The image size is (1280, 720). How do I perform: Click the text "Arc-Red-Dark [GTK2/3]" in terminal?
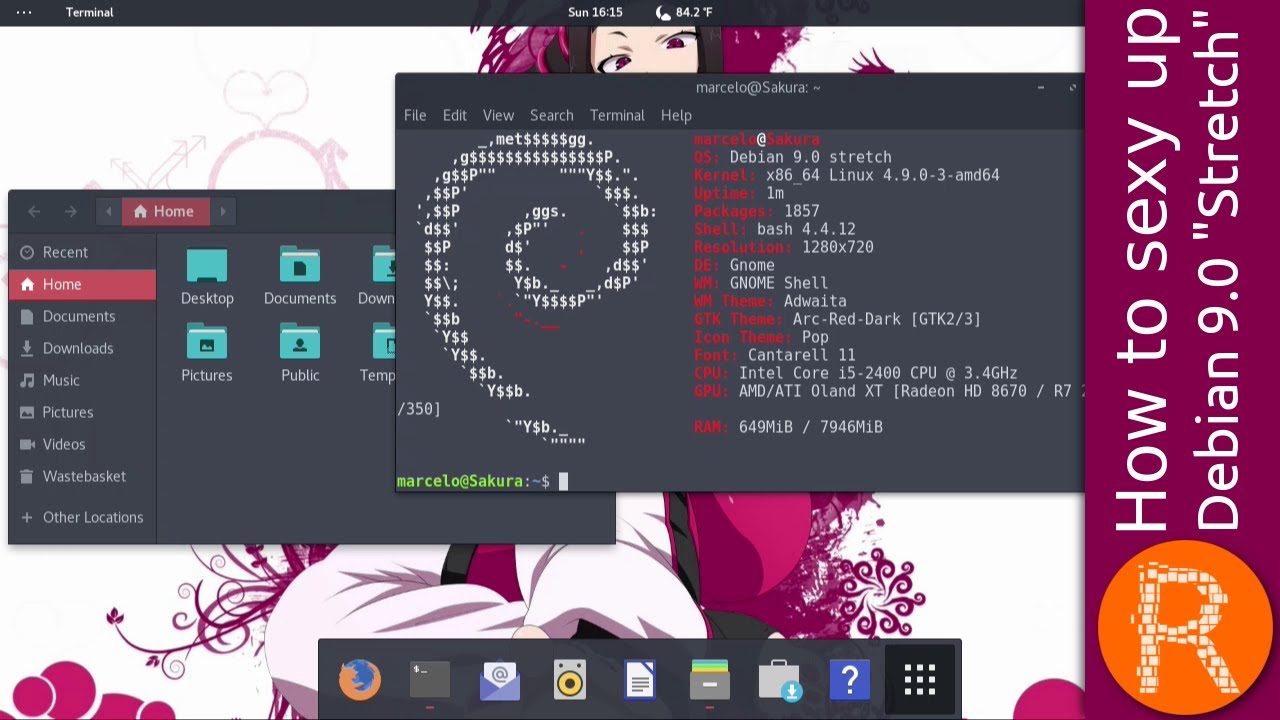pyautogui.click(x=886, y=319)
